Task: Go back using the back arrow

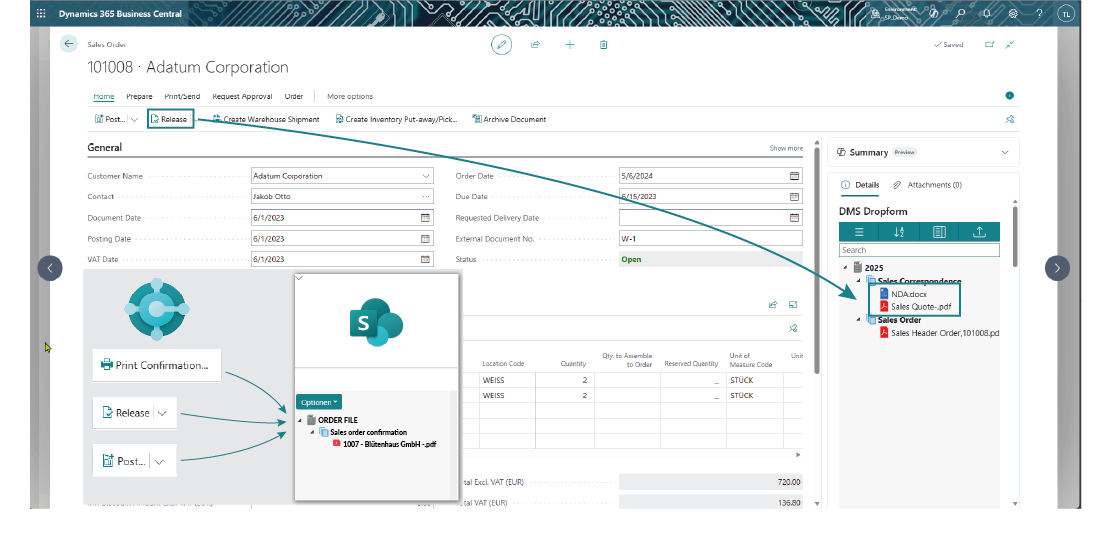Action: (69, 44)
